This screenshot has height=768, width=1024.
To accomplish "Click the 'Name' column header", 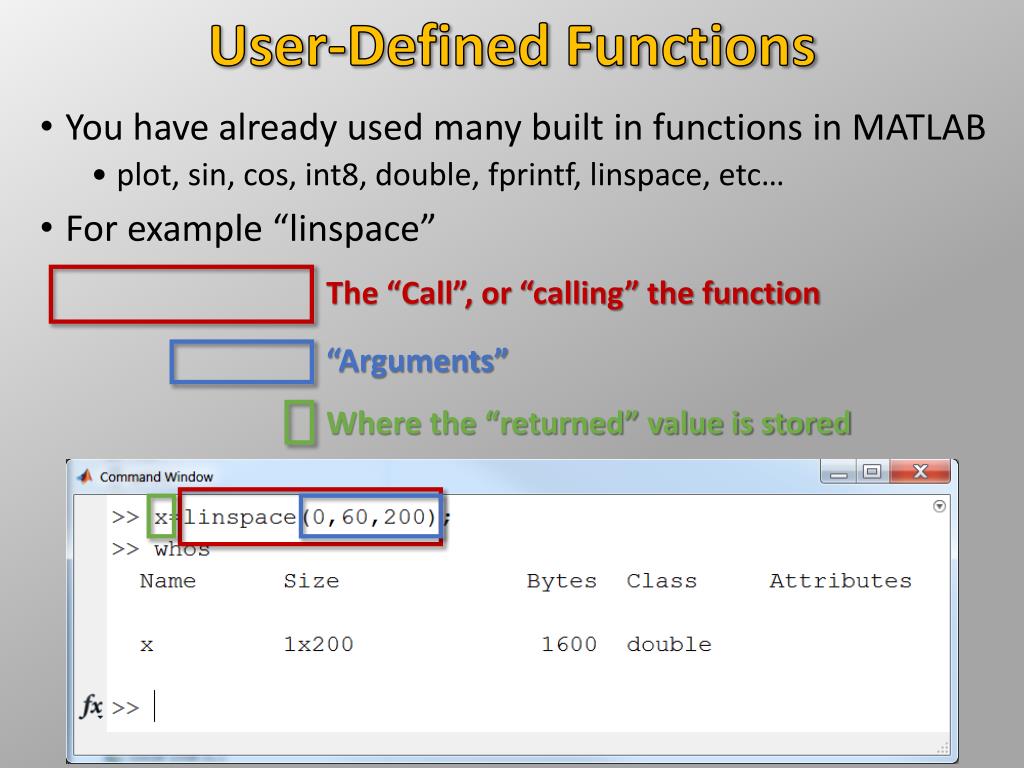I will point(168,581).
